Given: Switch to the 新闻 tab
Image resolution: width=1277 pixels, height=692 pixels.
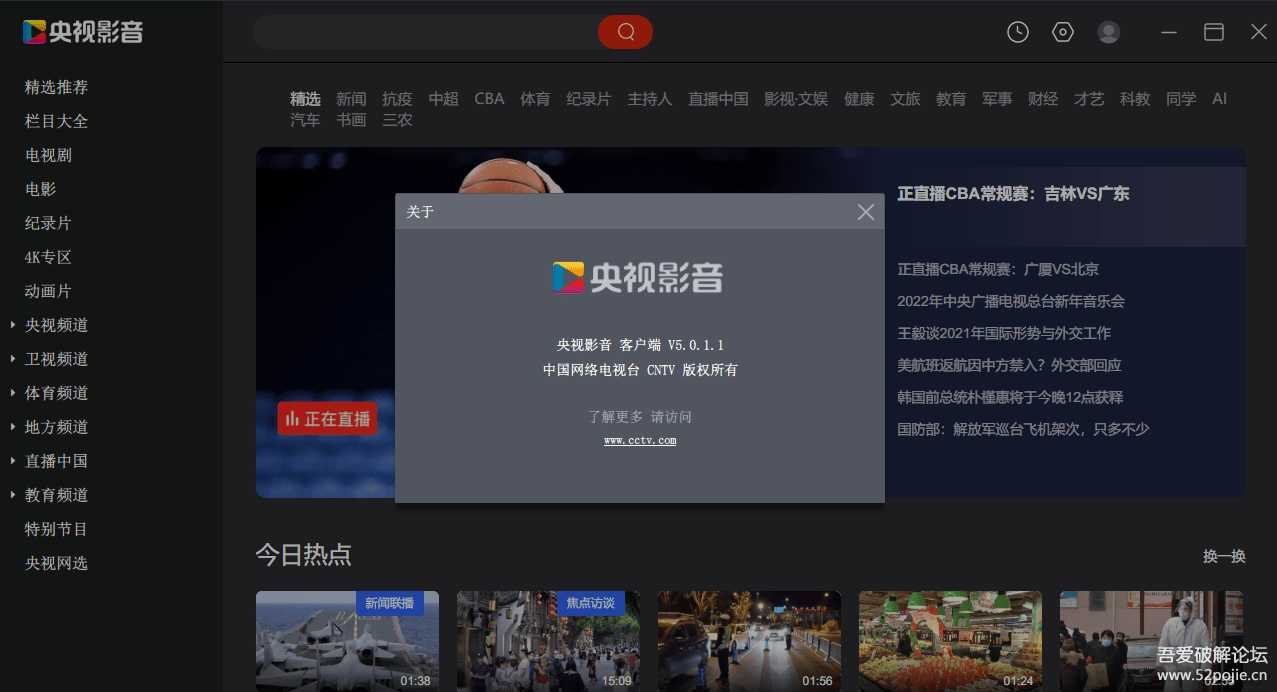Looking at the screenshot, I should pos(351,99).
